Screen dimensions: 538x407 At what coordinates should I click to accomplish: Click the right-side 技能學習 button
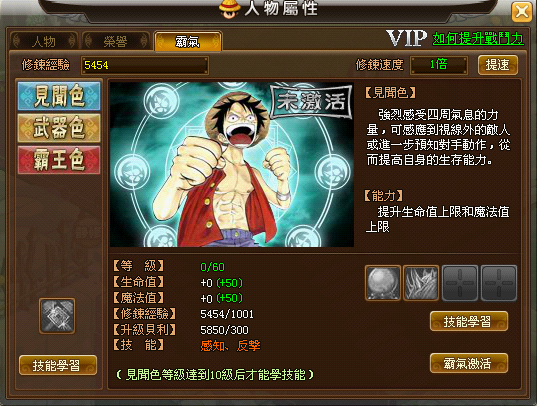click(469, 321)
